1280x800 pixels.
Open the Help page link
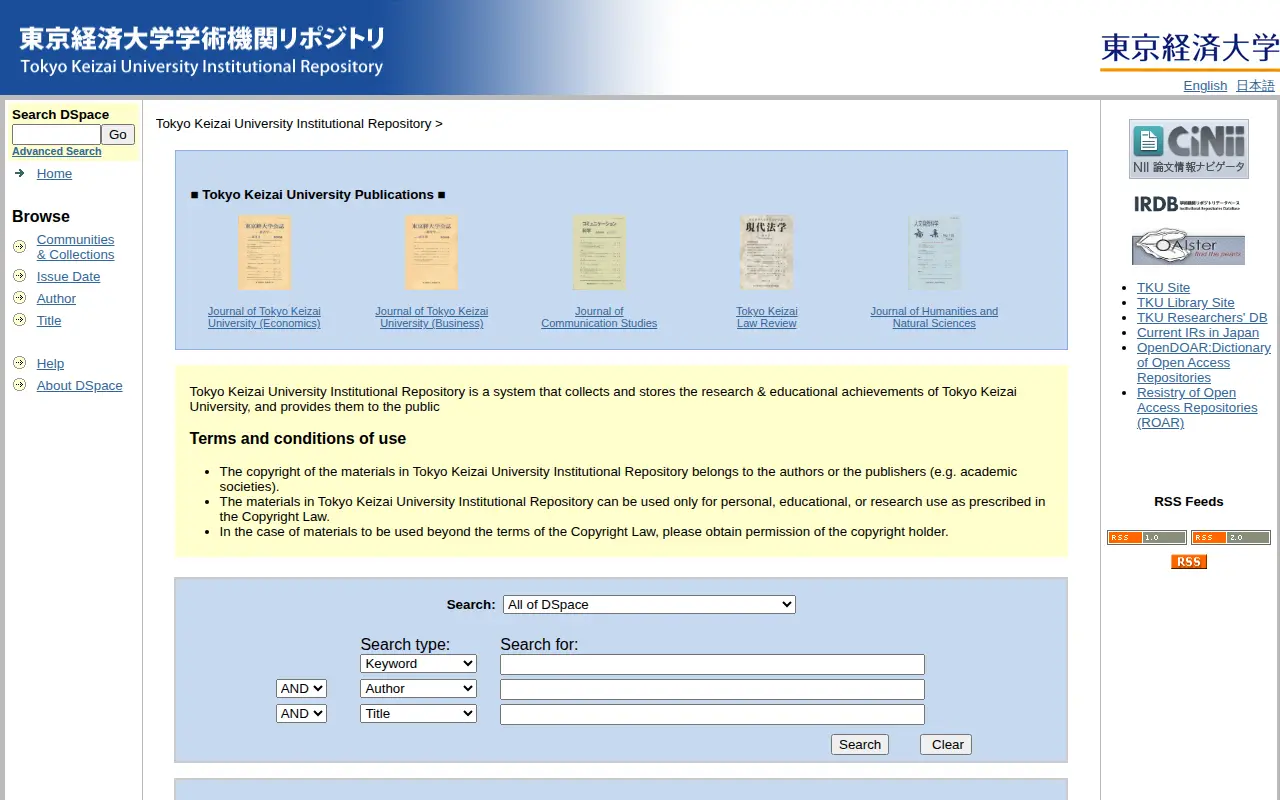(50, 363)
